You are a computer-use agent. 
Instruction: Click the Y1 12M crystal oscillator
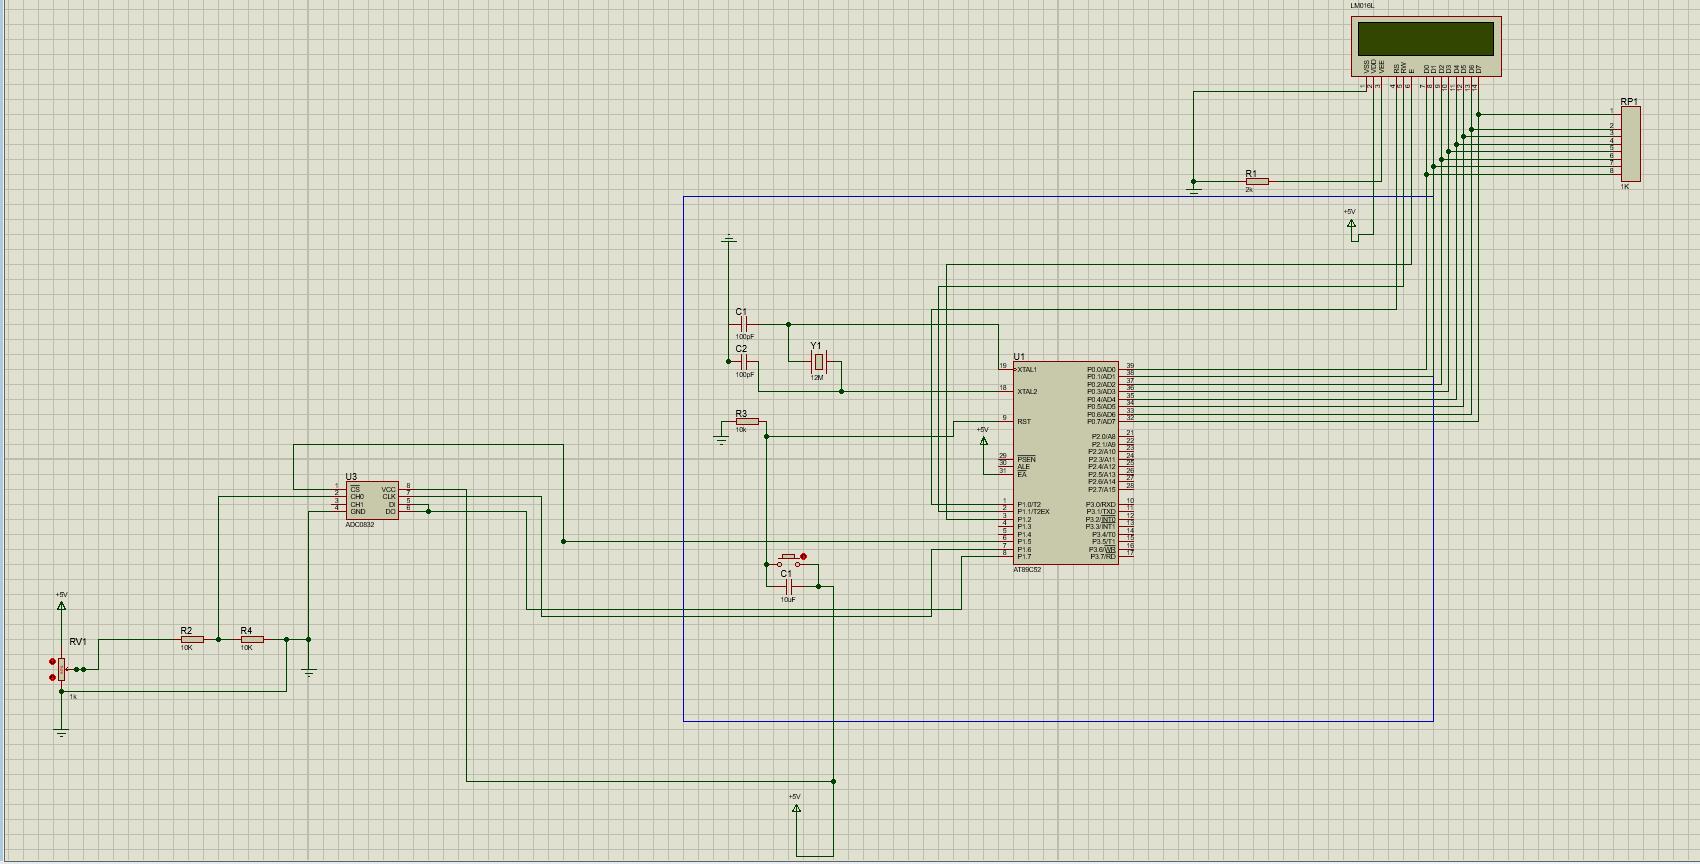click(818, 361)
